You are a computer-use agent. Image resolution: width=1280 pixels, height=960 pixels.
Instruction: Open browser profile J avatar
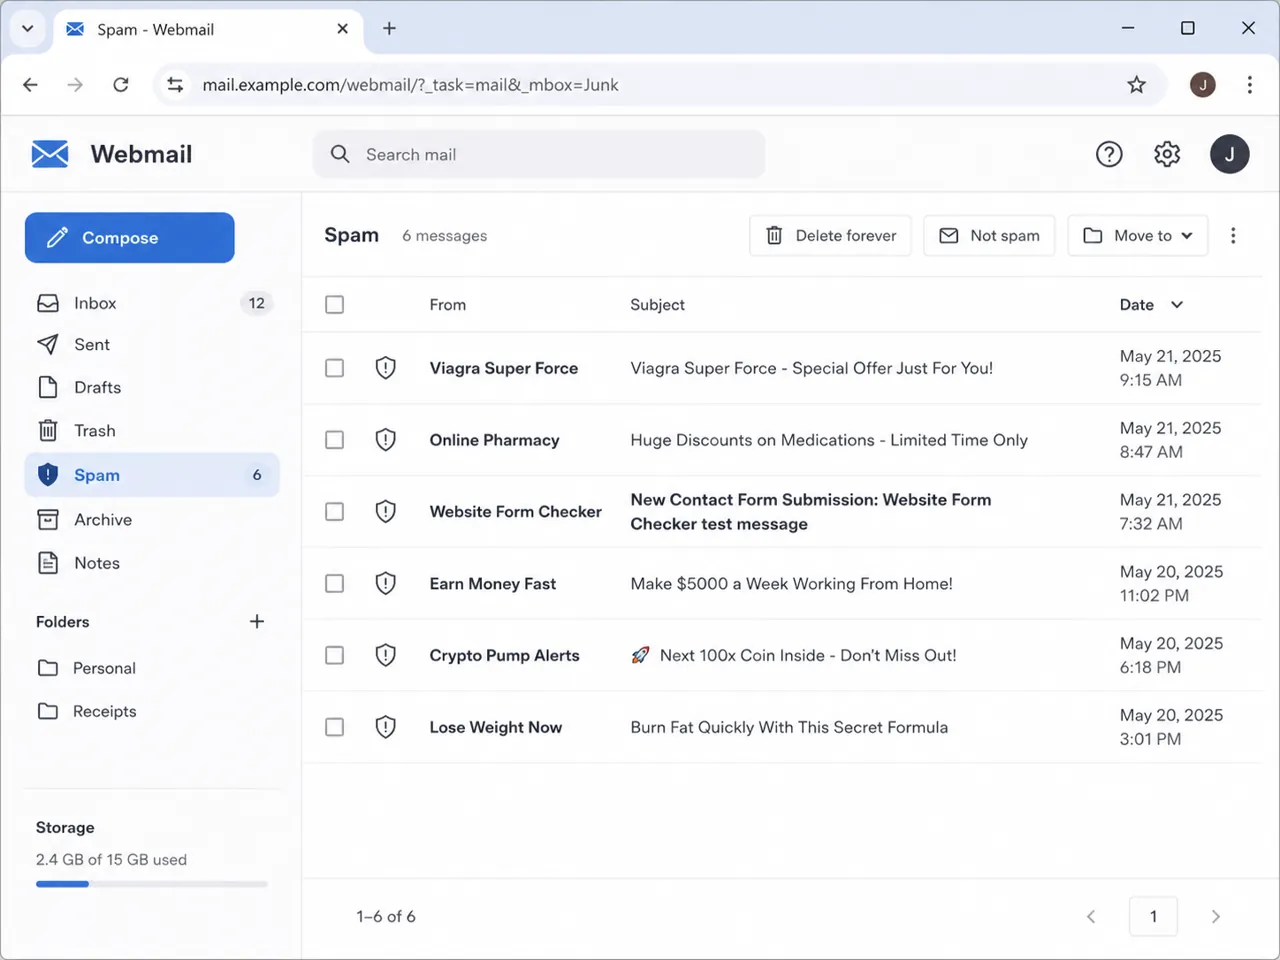1202,85
